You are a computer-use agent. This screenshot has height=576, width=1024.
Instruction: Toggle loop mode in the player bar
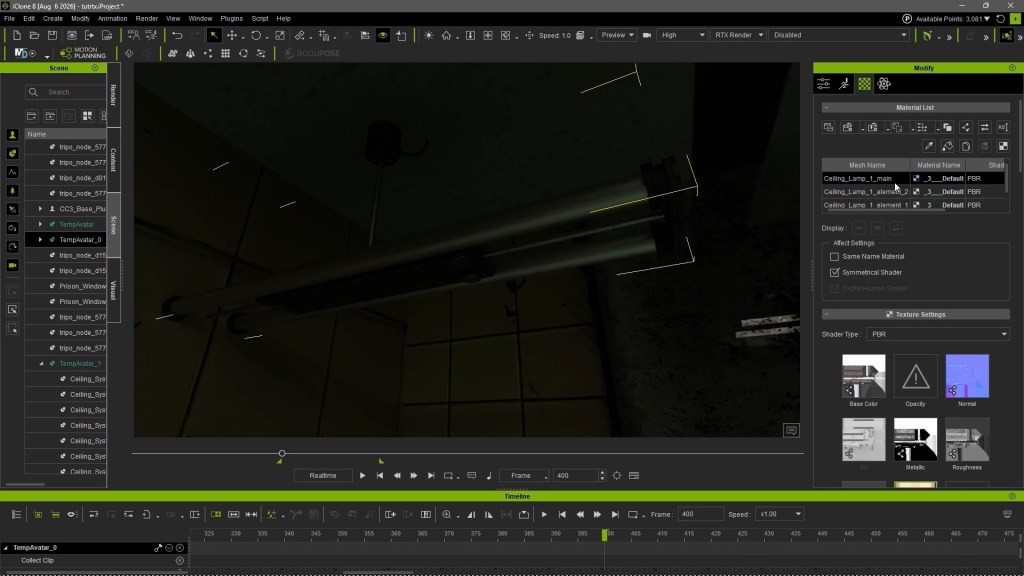pos(448,475)
